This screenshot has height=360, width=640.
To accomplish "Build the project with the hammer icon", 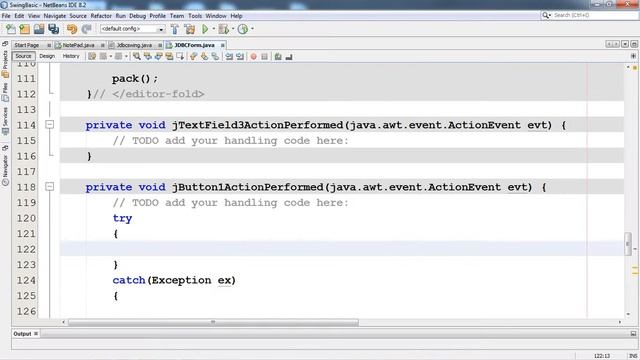I will click(175, 29).
